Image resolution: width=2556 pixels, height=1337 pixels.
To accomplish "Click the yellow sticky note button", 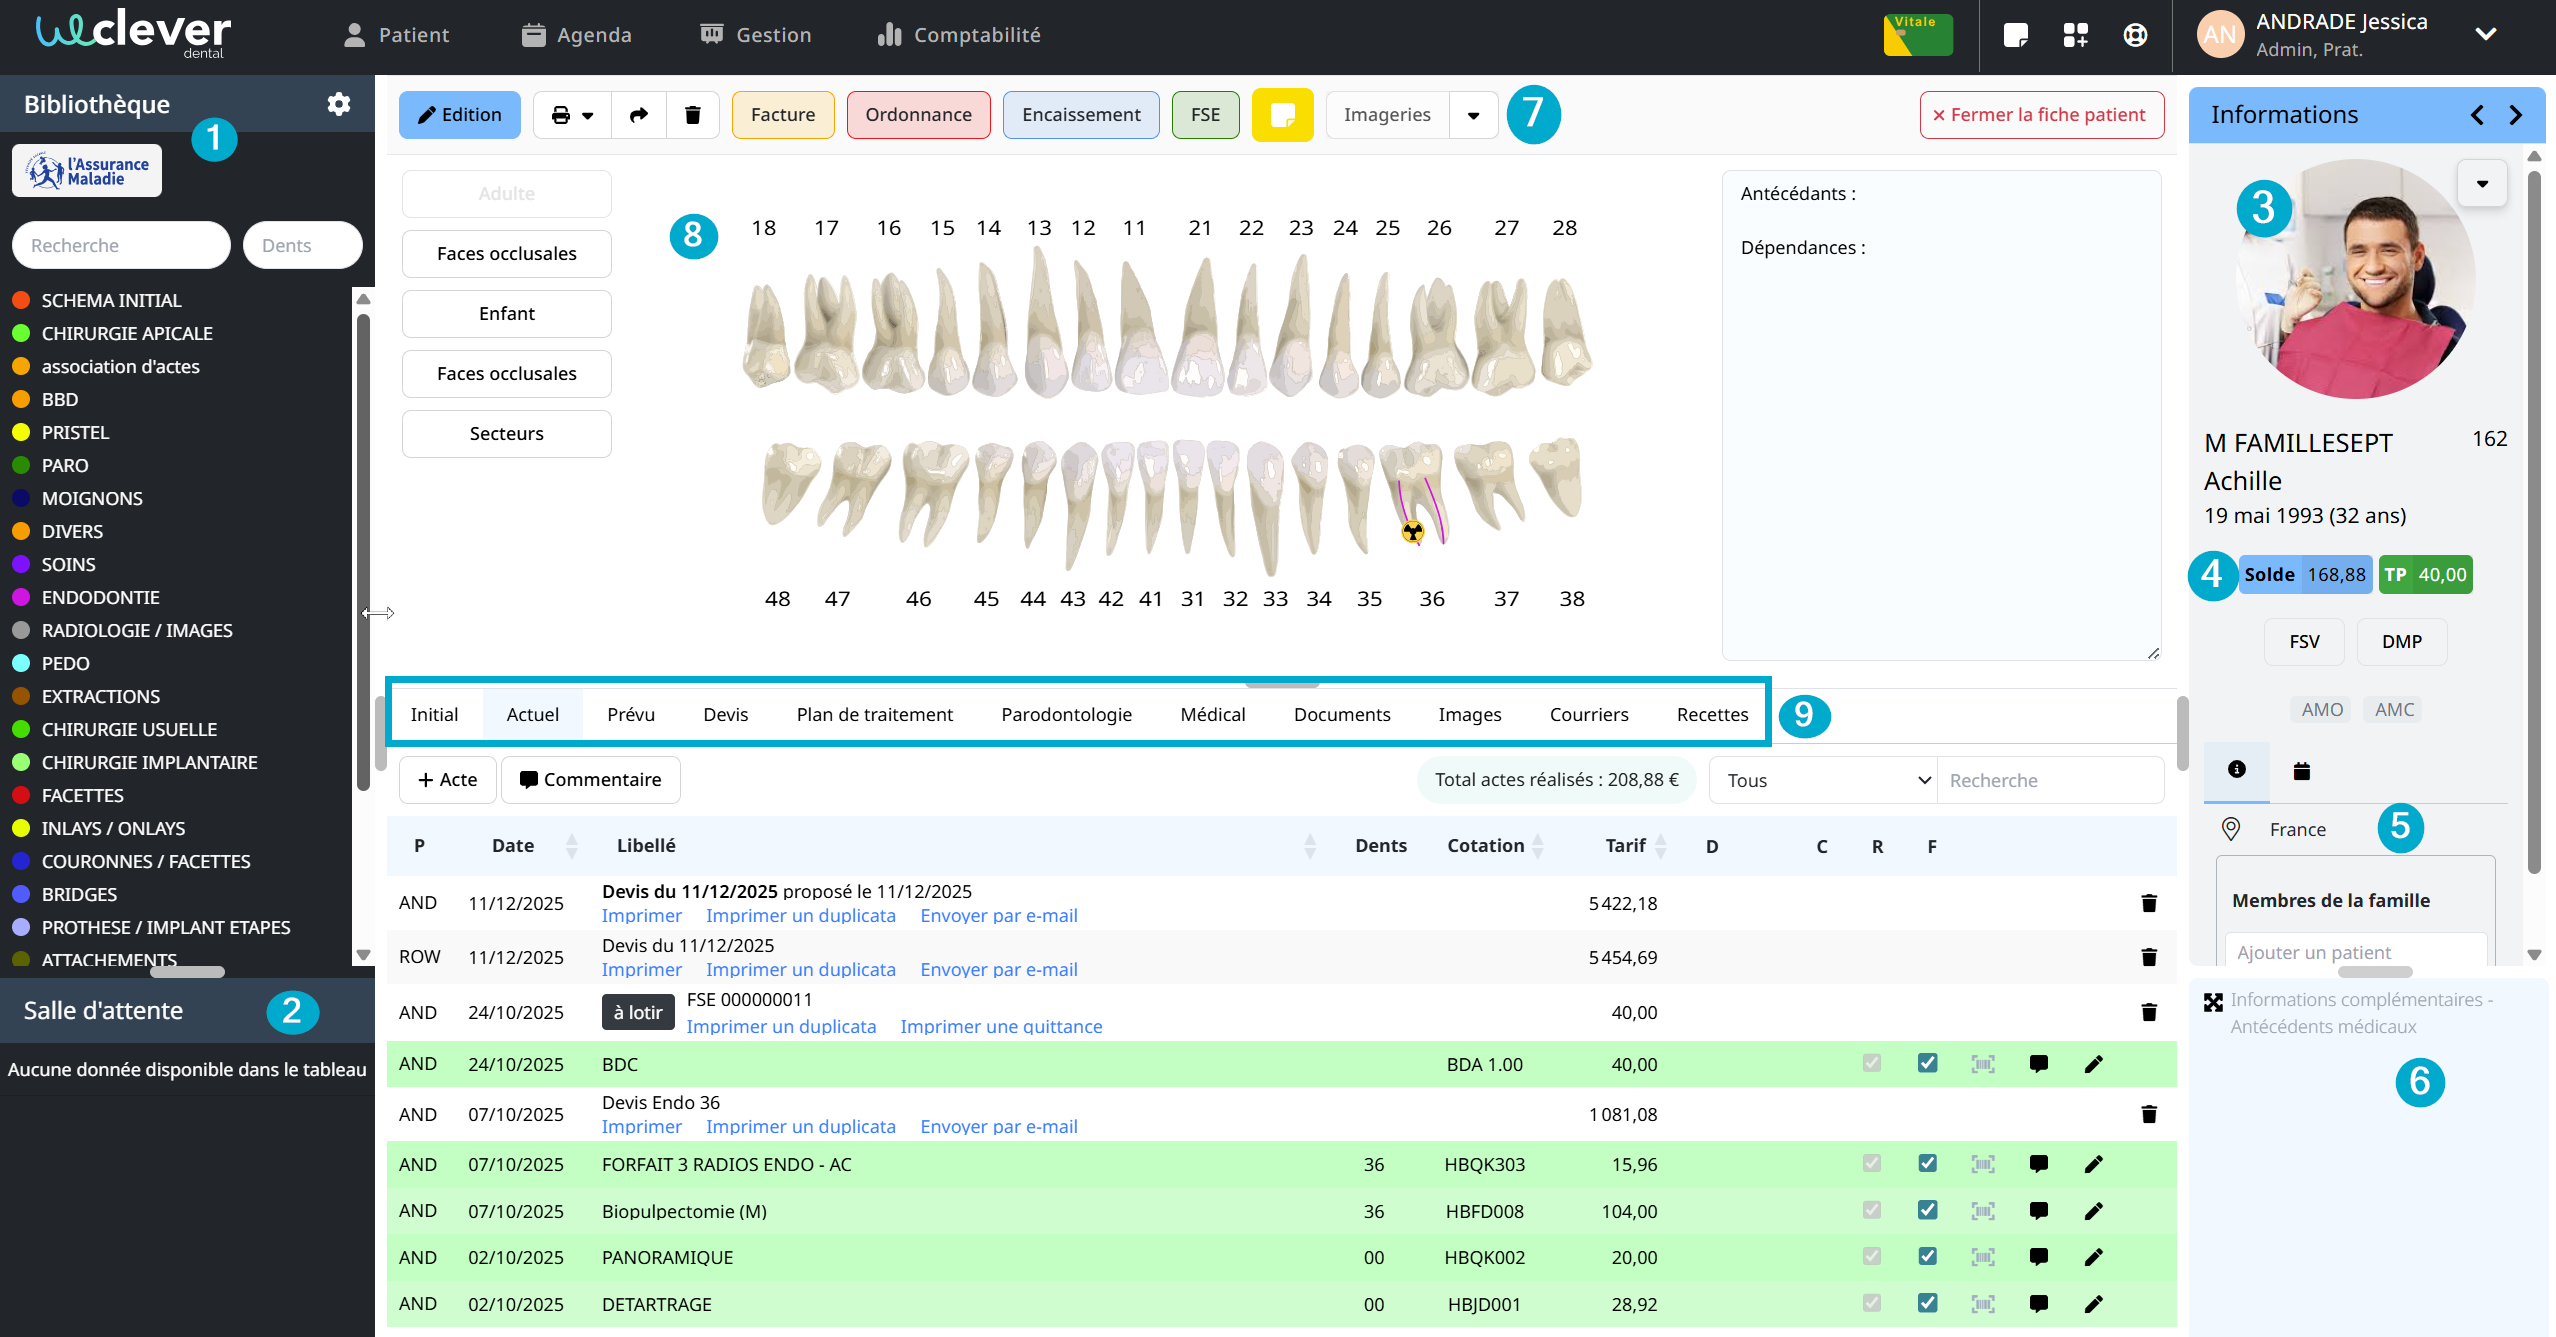I will point(1282,115).
